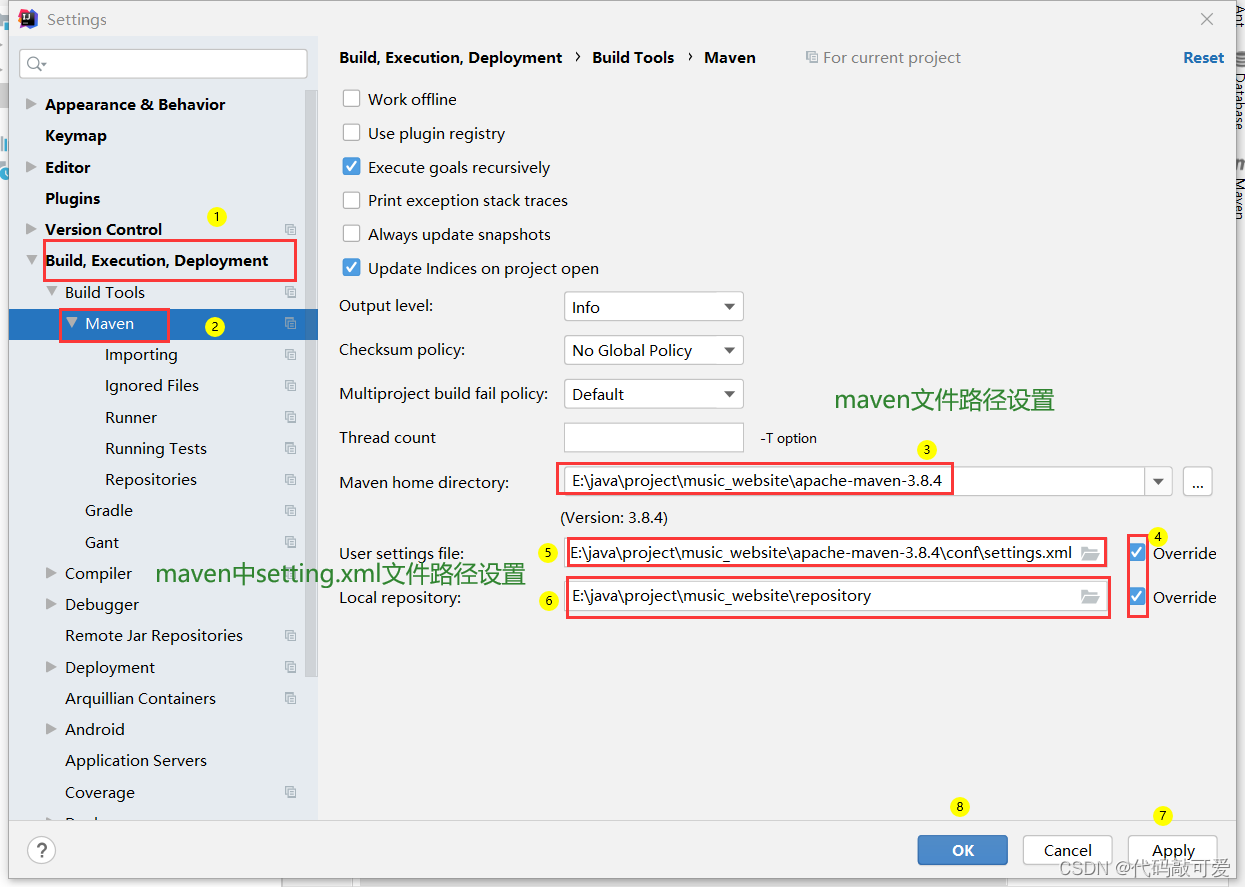Expand the Deployment tree arrow
This screenshot has height=887, width=1245.
(51, 667)
